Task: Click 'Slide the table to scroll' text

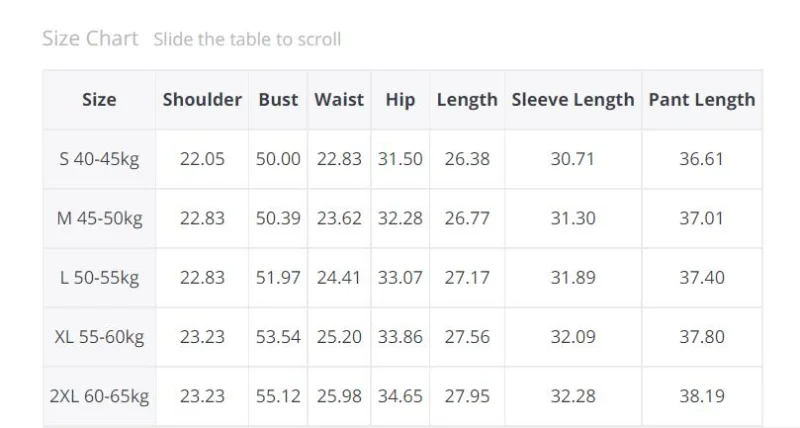Action: pyautogui.click(x=247, y=40)
